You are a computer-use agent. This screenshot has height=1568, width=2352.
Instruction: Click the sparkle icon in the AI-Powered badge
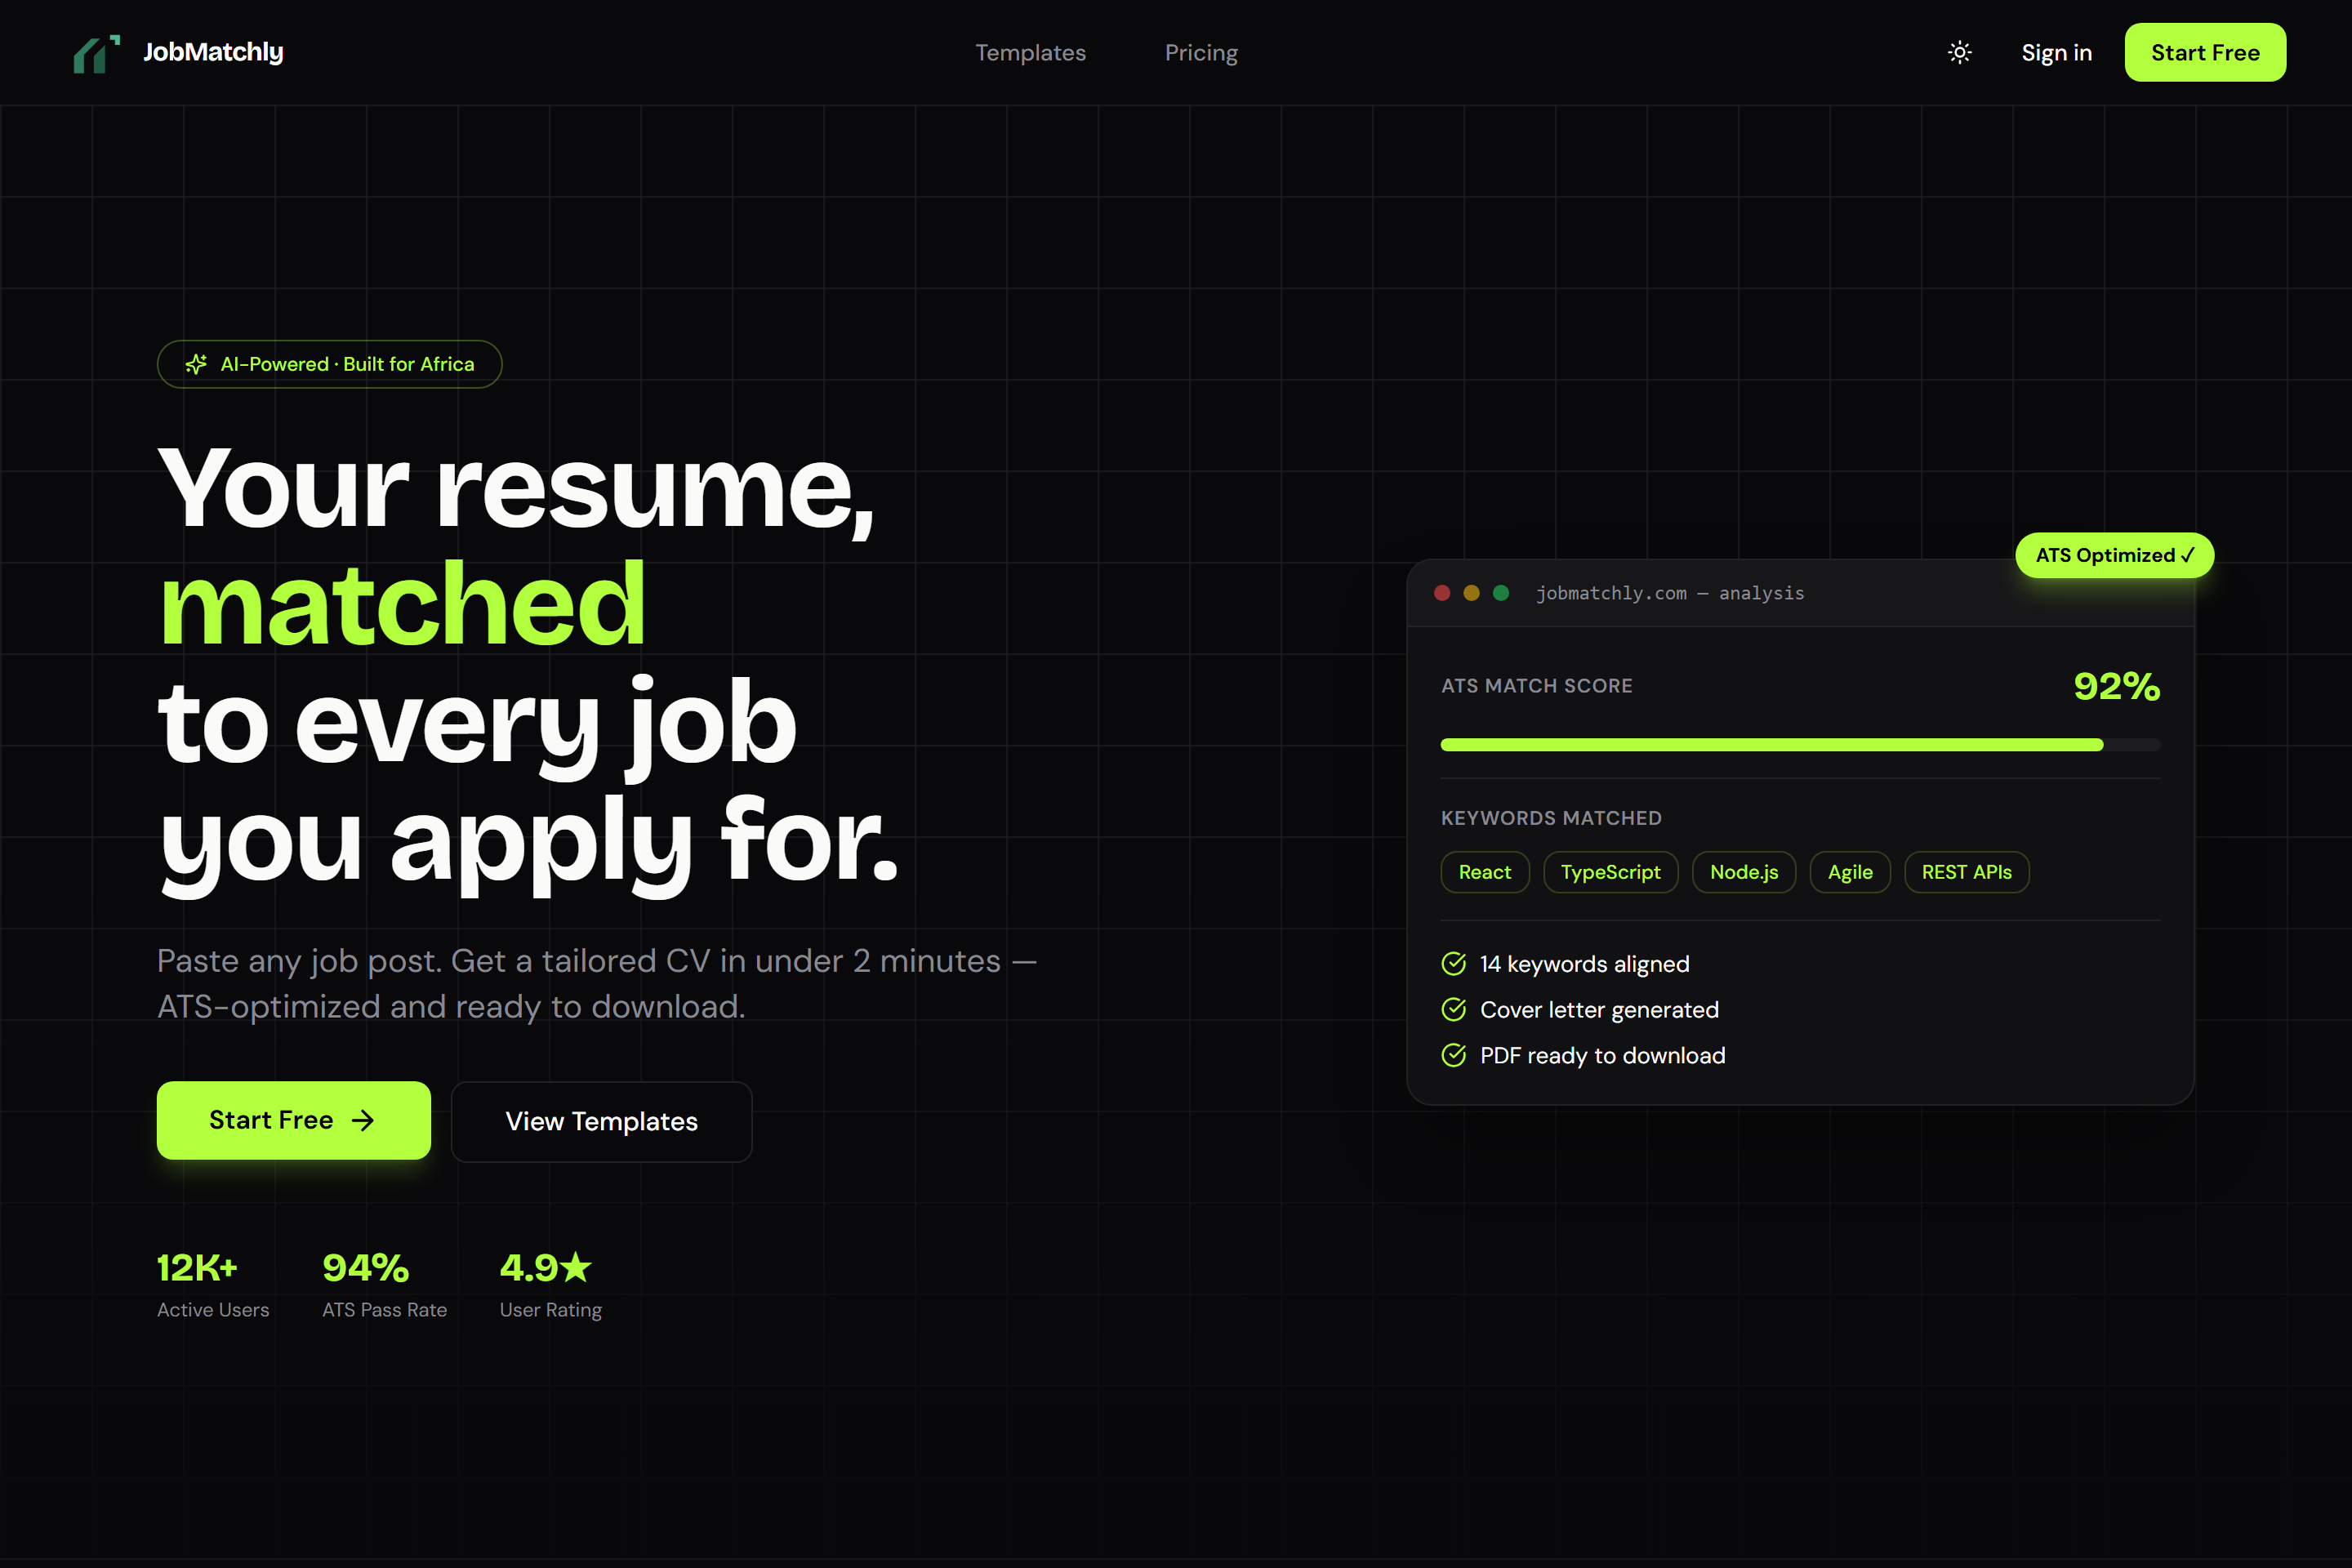pyautogui.click(x=196, y=364)
